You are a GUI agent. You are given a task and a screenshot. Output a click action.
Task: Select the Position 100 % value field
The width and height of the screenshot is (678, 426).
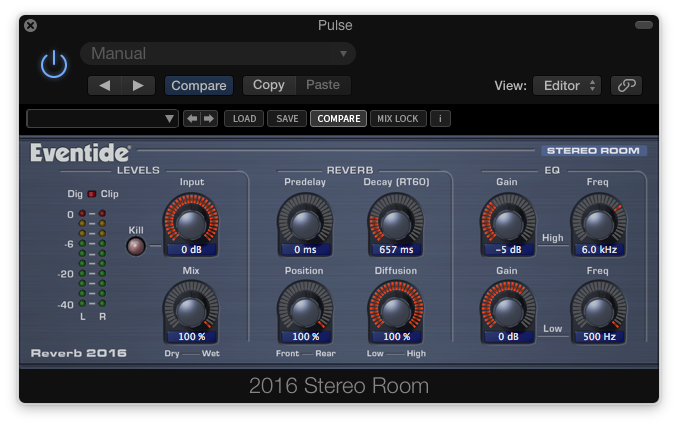click(x=305, y=336)
